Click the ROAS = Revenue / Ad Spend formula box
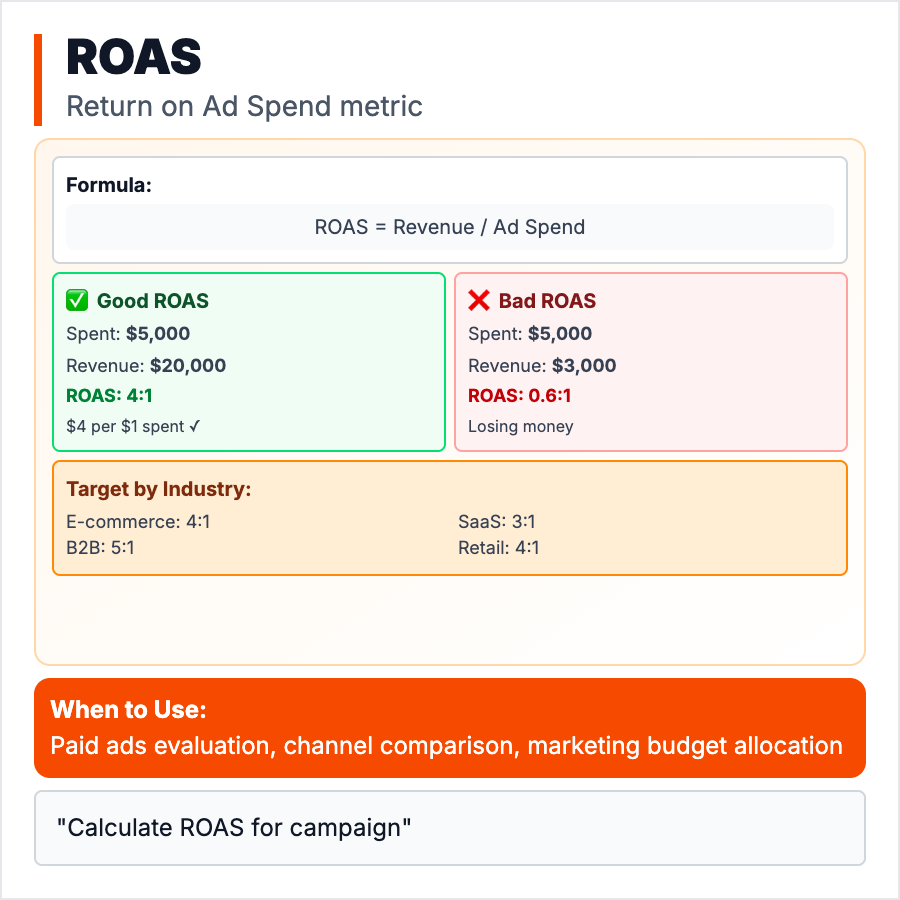 pyautogui.click(x=449, y=227)
